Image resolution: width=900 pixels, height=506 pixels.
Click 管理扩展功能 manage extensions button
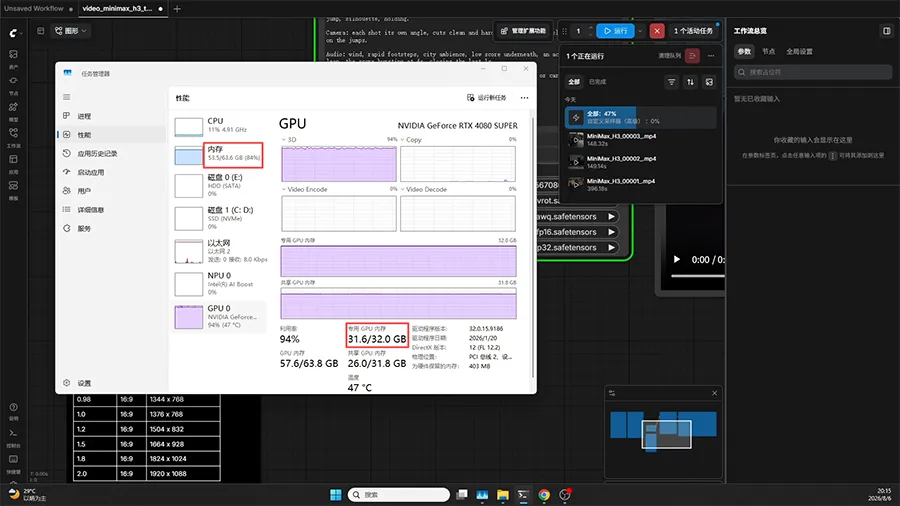point(523,31)
